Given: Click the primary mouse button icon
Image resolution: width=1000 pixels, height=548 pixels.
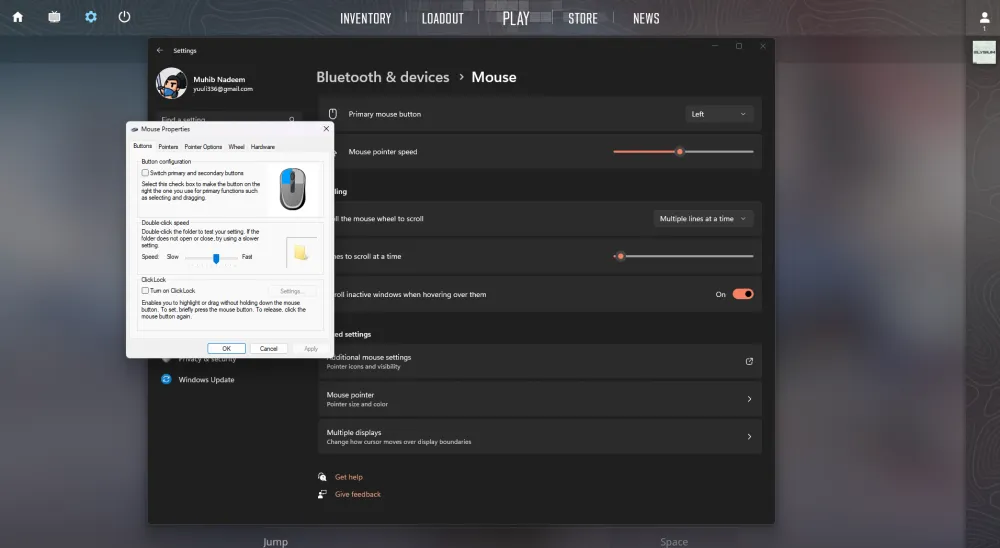Looking at the screenshot, I should [332, 114].
